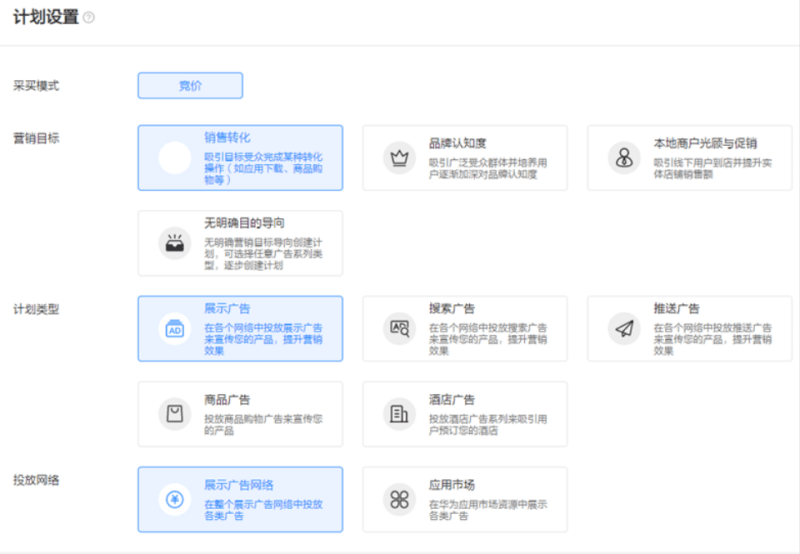Click the tray icon for 无明确目的导向

pos(174,243)
